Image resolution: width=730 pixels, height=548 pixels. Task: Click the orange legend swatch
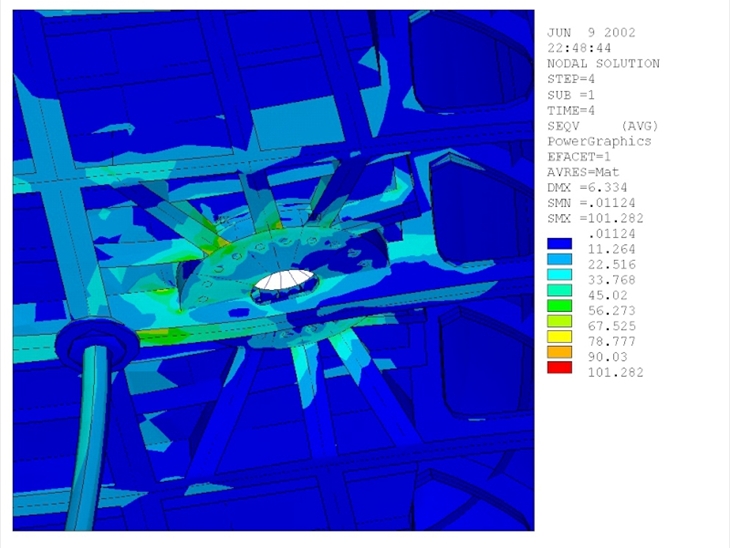[x=559, y=352]
